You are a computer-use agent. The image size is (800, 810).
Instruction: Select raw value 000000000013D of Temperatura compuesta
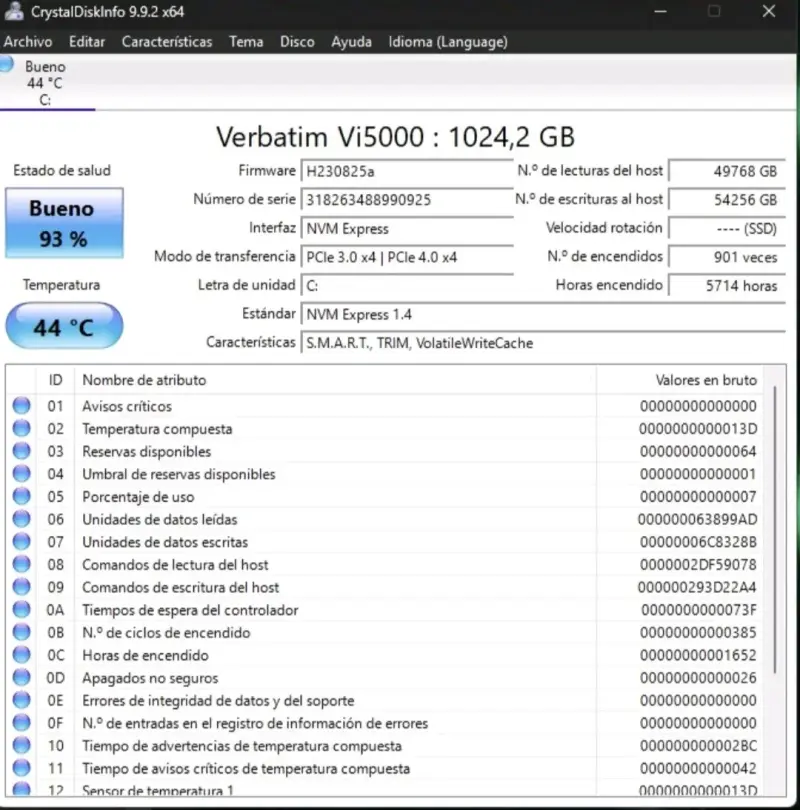pyautogui.click(x=698, y=429)
